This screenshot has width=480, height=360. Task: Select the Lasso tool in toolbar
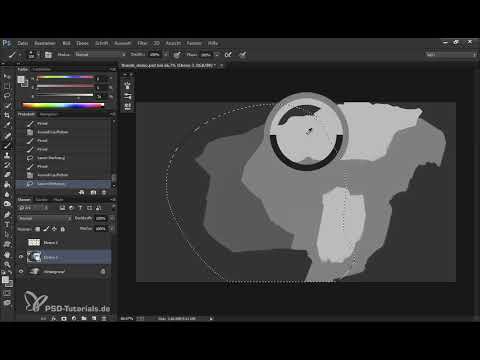click(7, 96)
